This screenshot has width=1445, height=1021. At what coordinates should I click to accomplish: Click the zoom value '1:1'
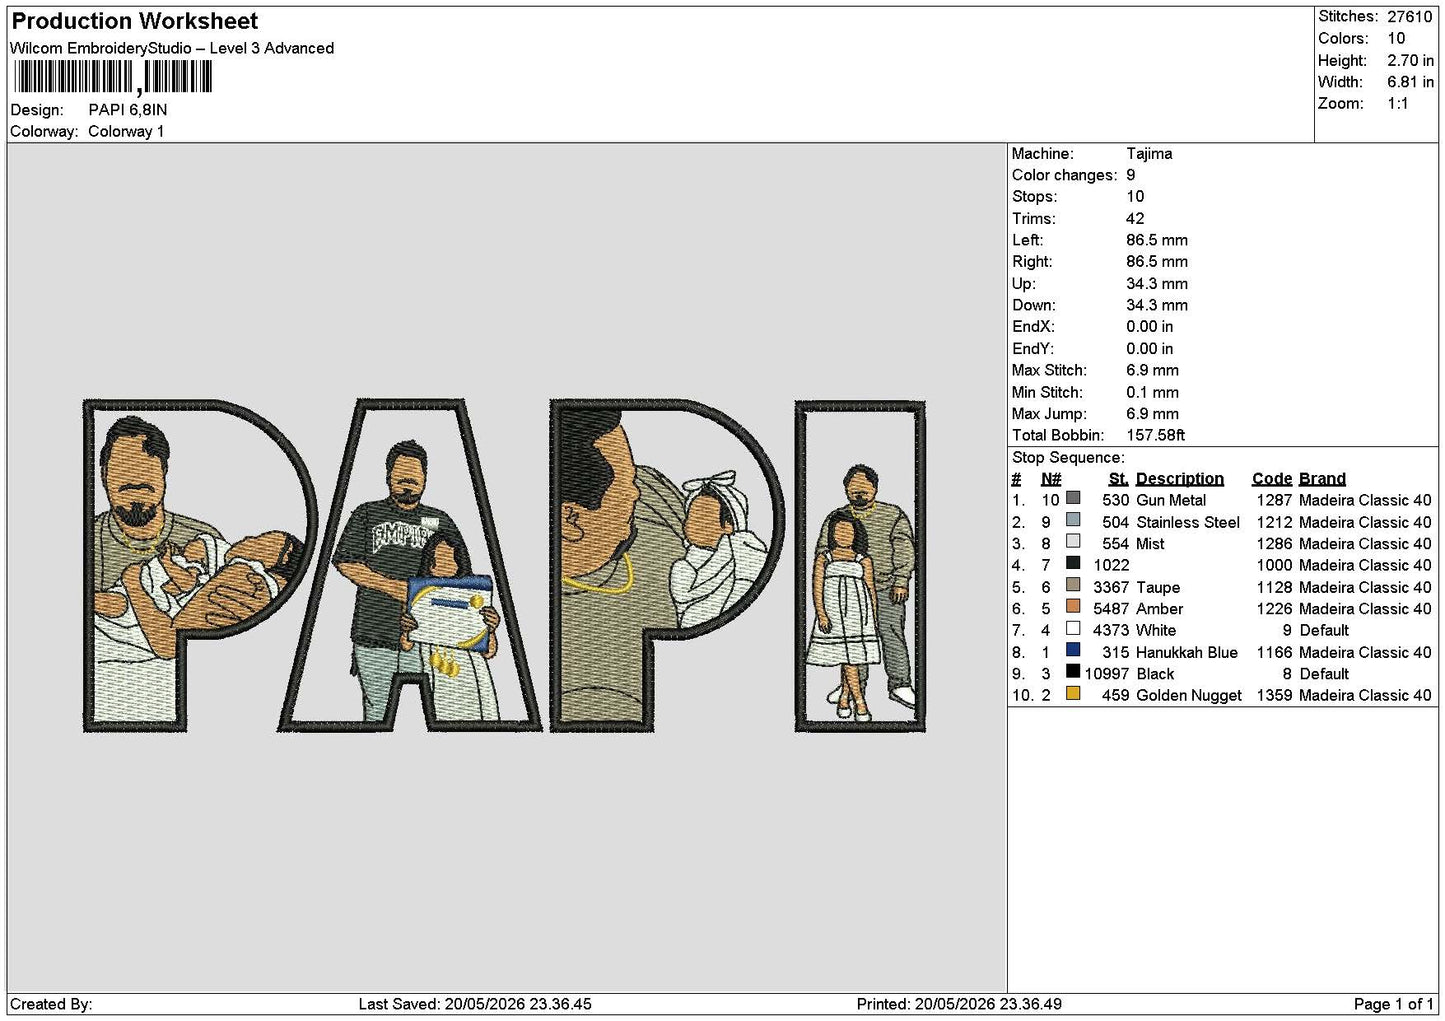tap(1398, 103)
